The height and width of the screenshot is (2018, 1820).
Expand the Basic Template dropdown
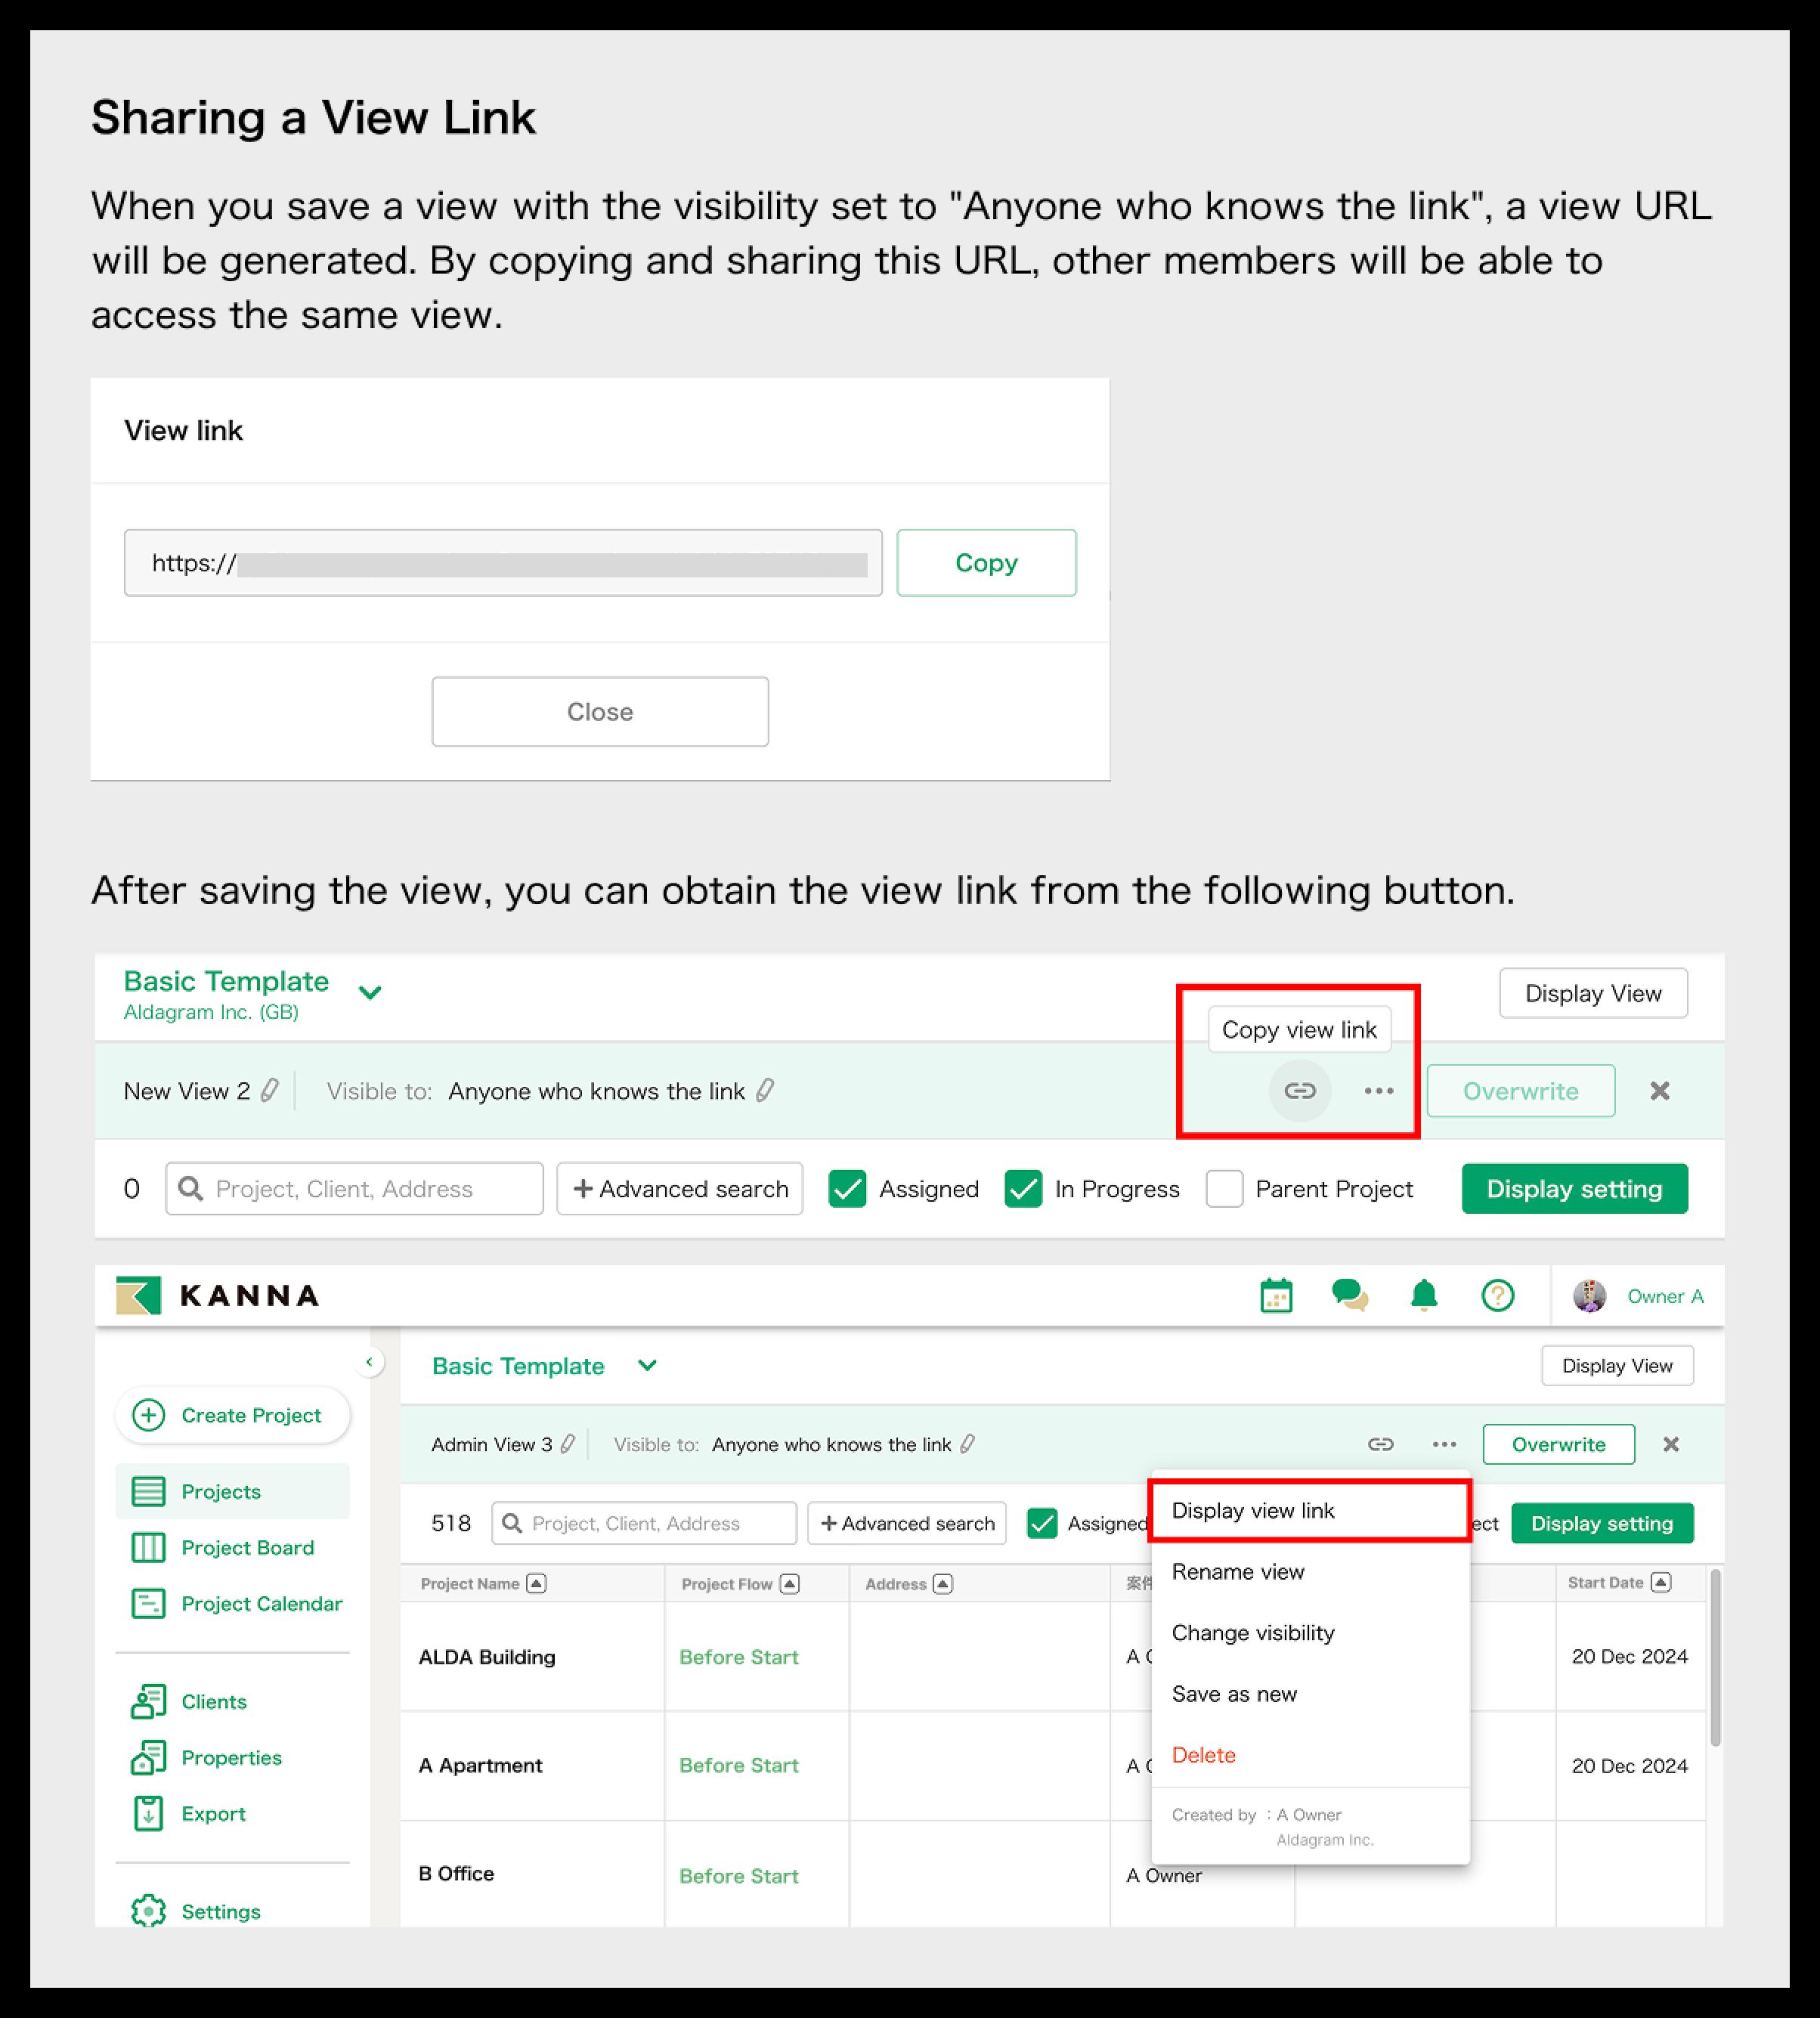pos(370,992)
